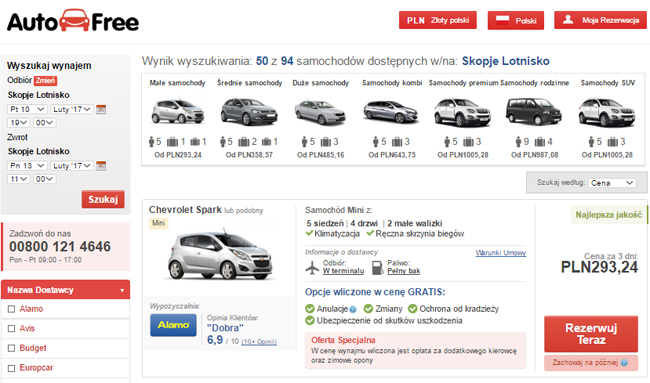Viewport: 650px width, 383px height.
Task: Check the Budget supplier checkbox
Action: (x=12, y=348)
